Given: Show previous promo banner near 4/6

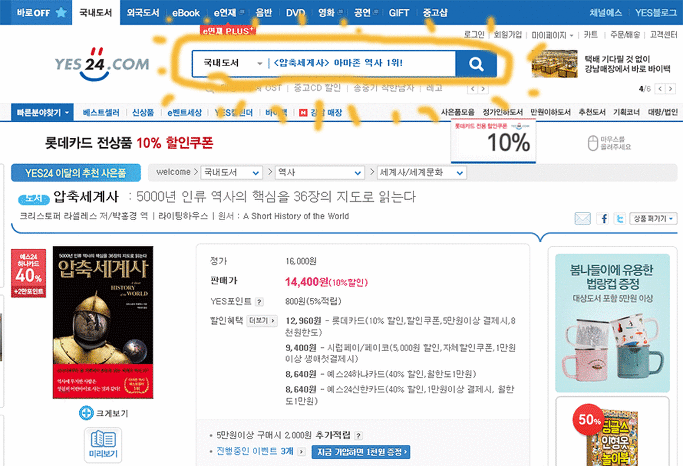Looking at the screenshot, I should point(660,89).
